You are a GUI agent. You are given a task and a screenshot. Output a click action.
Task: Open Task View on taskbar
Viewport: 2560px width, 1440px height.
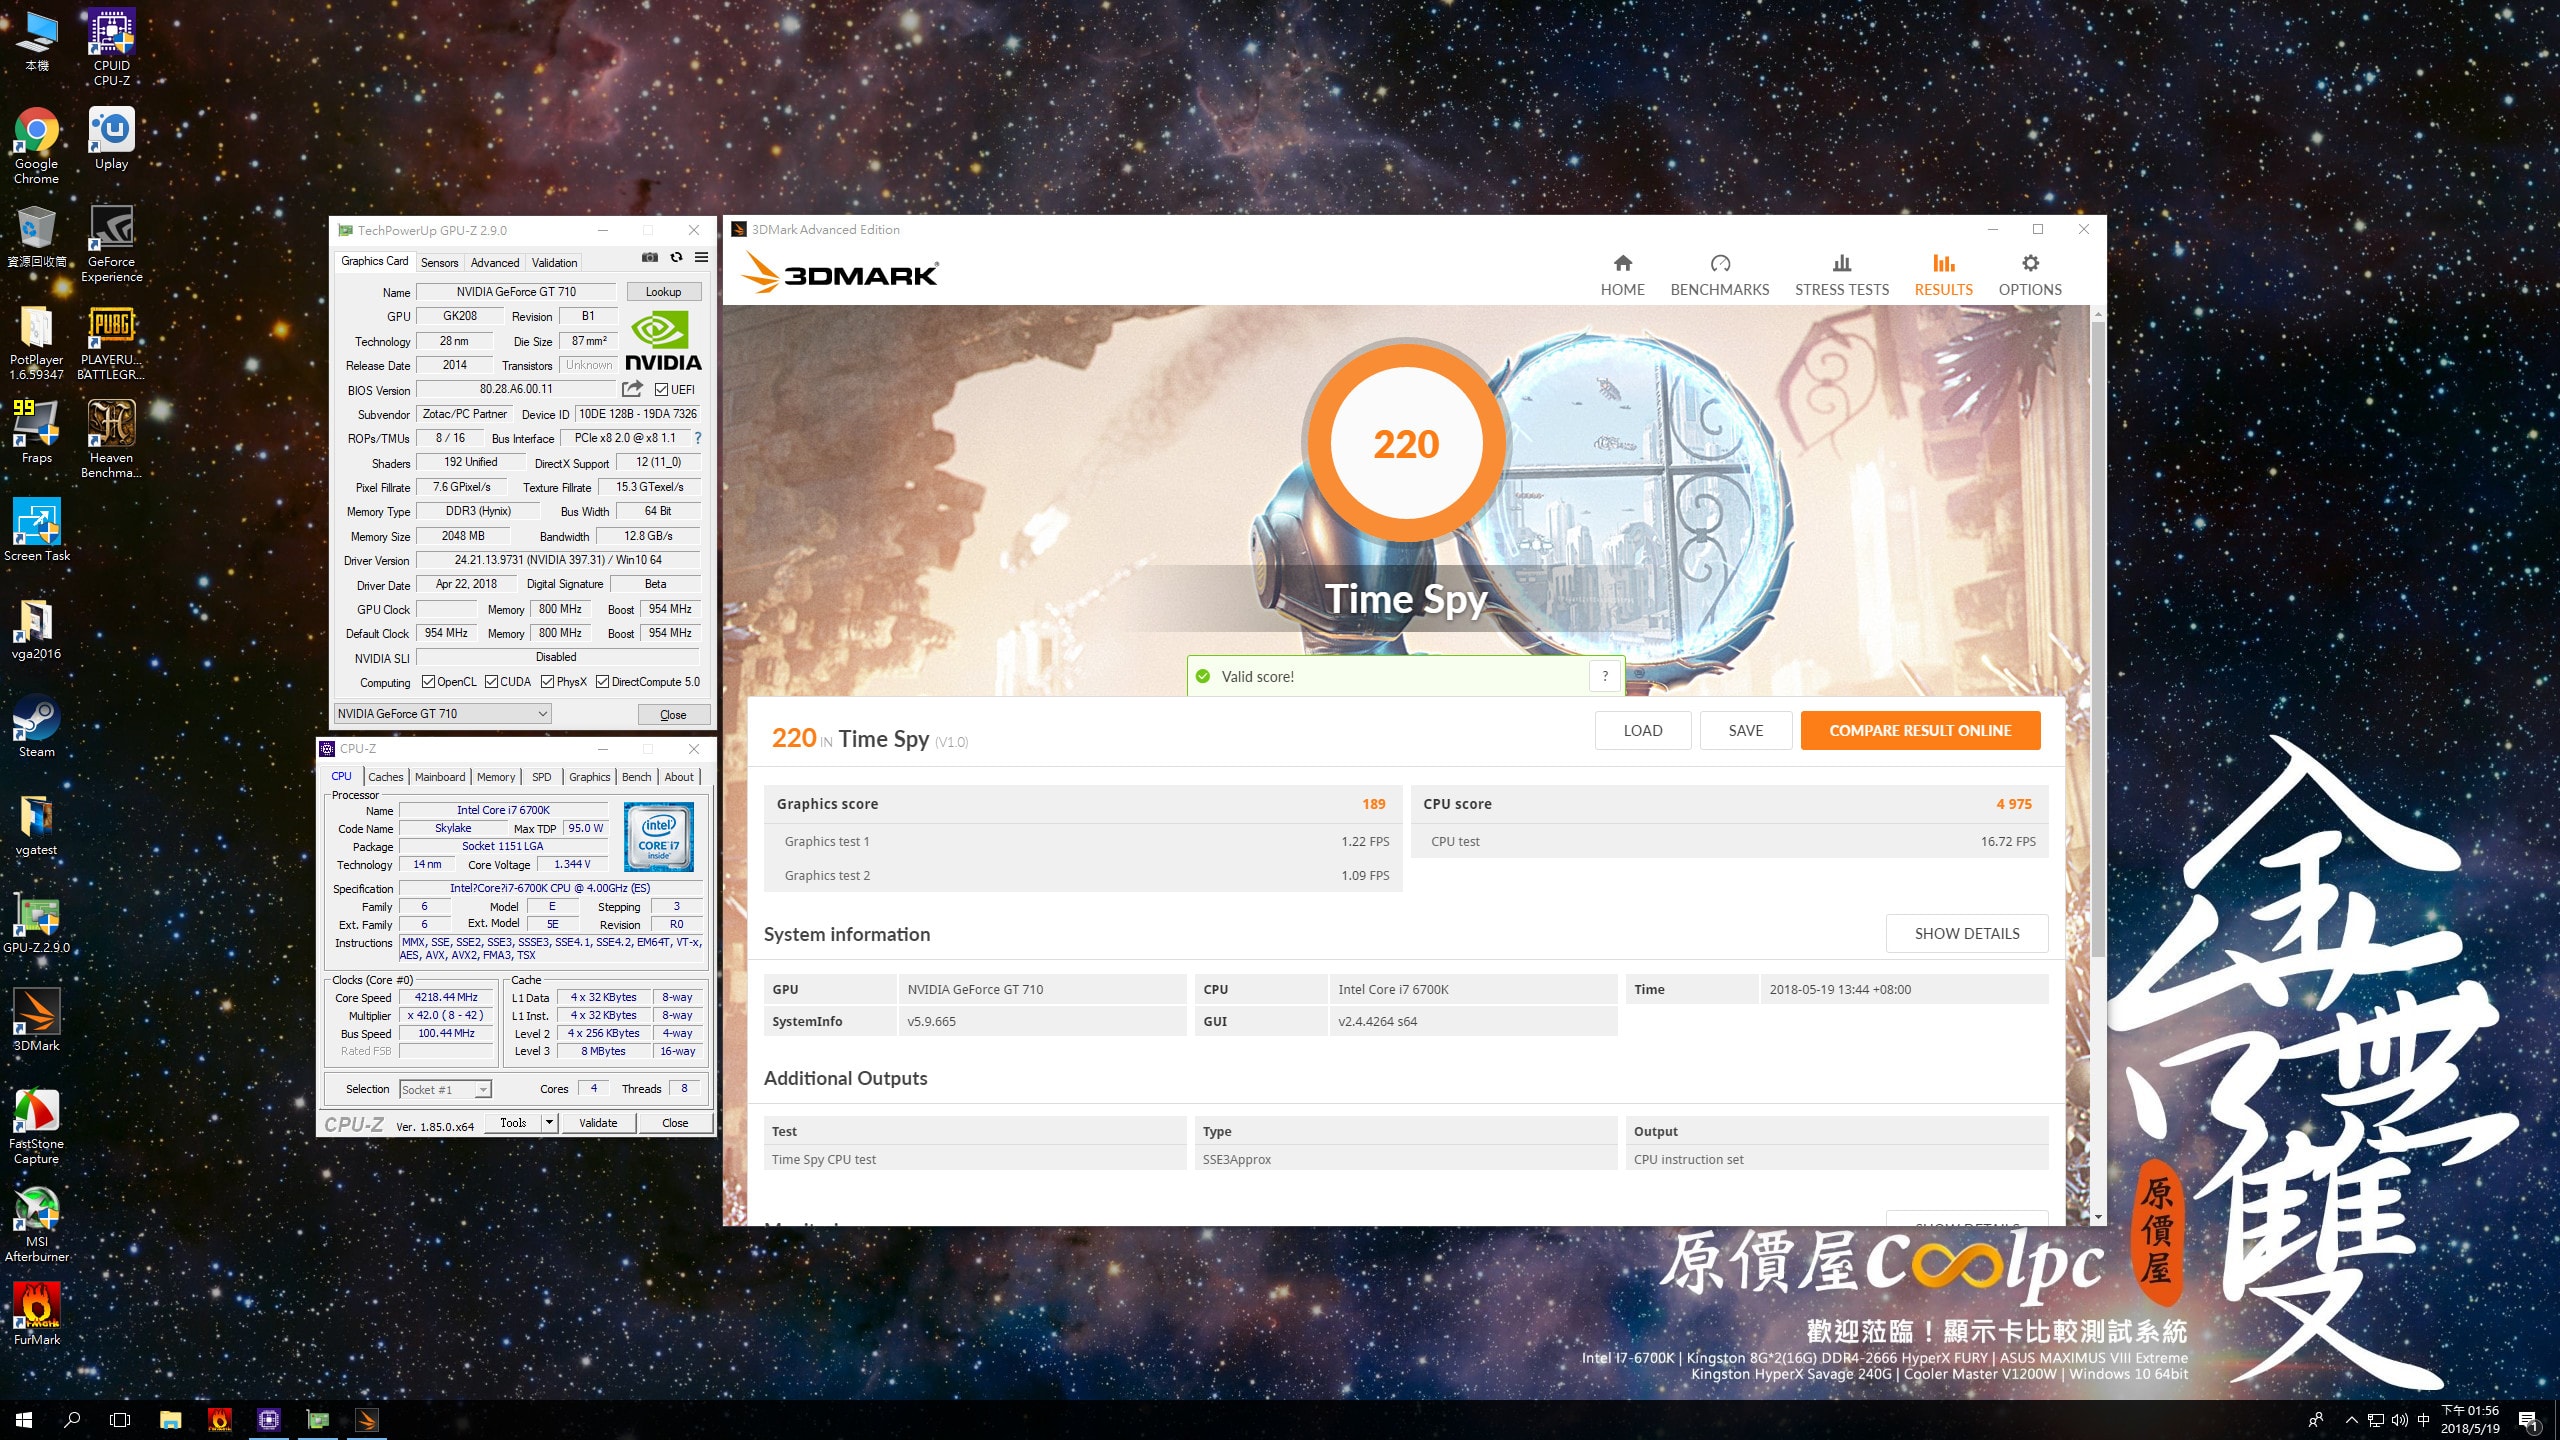coord(120,1420)
